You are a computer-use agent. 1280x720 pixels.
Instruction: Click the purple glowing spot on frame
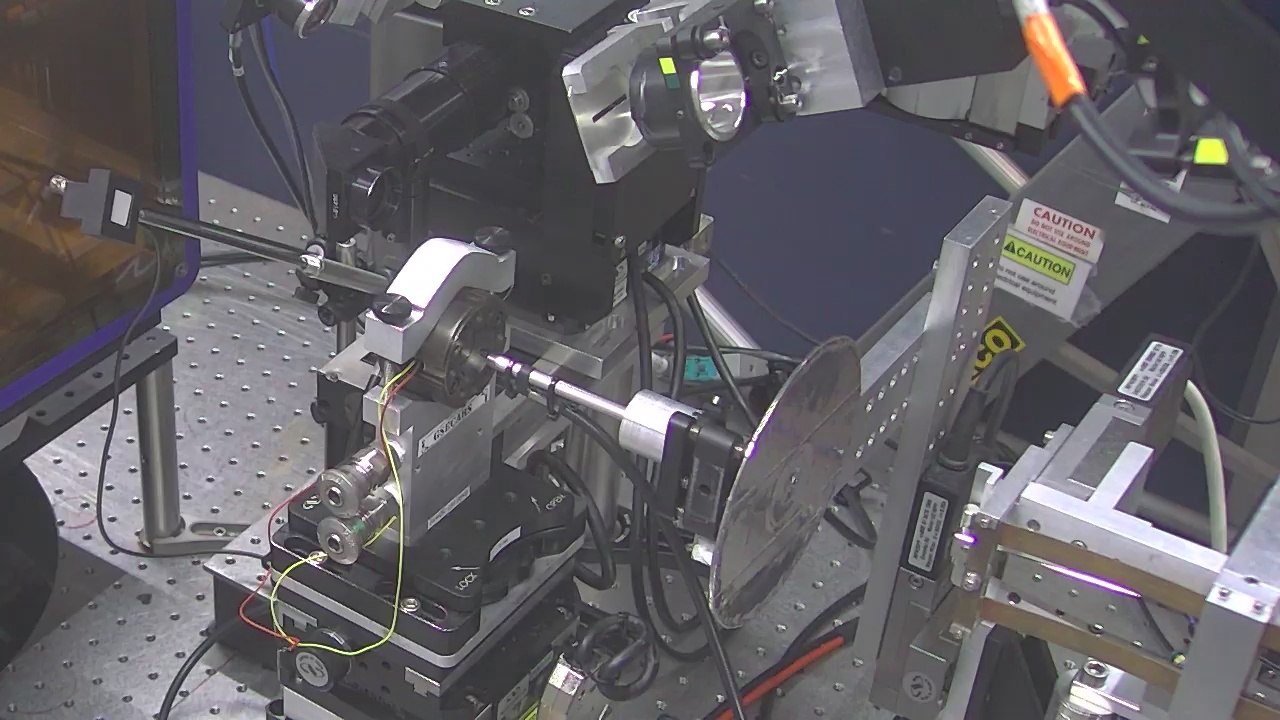[x=967, y=540]
